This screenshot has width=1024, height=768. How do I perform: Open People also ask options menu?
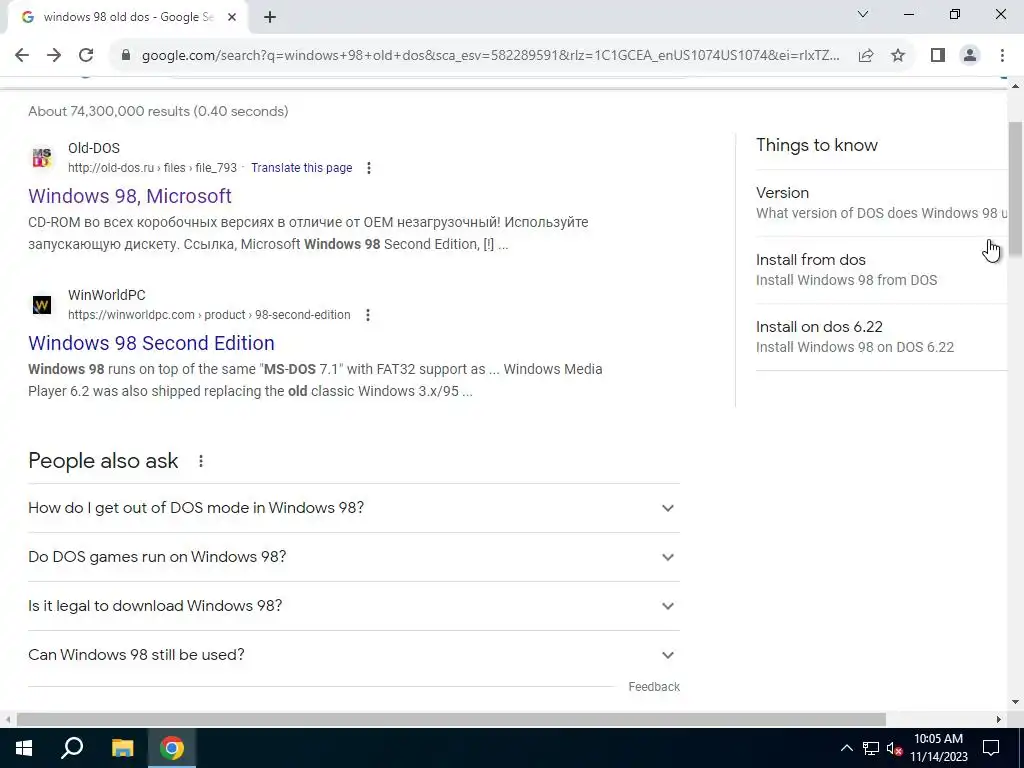(x=201, y=461)
